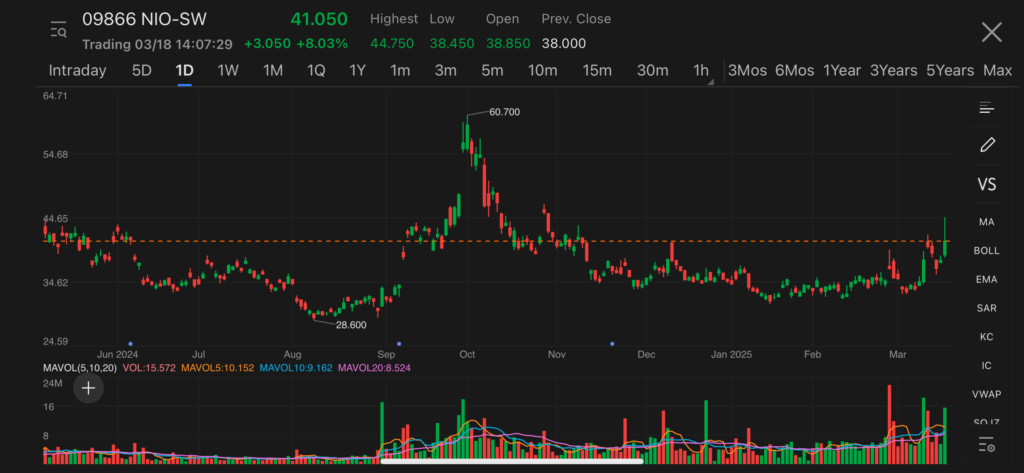Select the 1W timeframe tab

[228, 71]
